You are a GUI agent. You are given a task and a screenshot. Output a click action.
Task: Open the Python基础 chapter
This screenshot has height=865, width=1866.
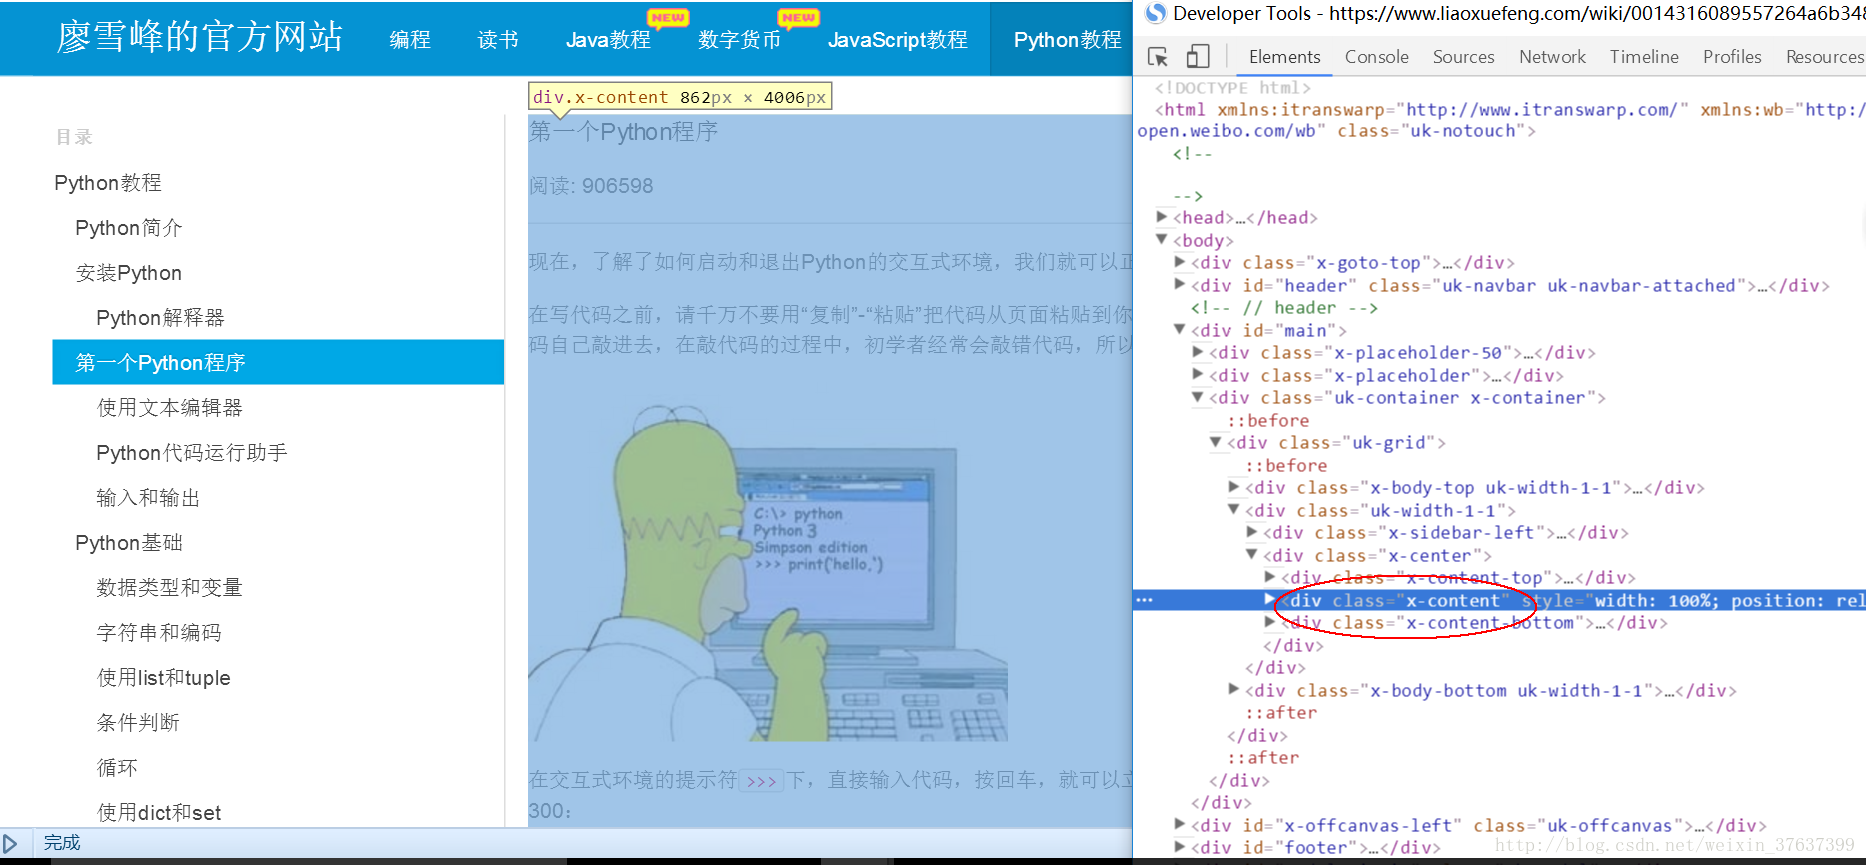tap(129, 543)
